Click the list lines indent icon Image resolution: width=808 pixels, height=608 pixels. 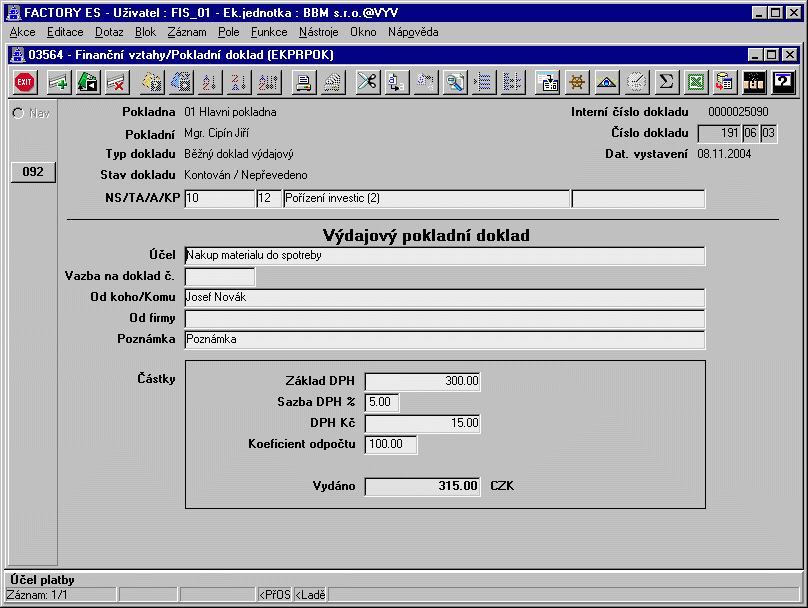(484, 82)
